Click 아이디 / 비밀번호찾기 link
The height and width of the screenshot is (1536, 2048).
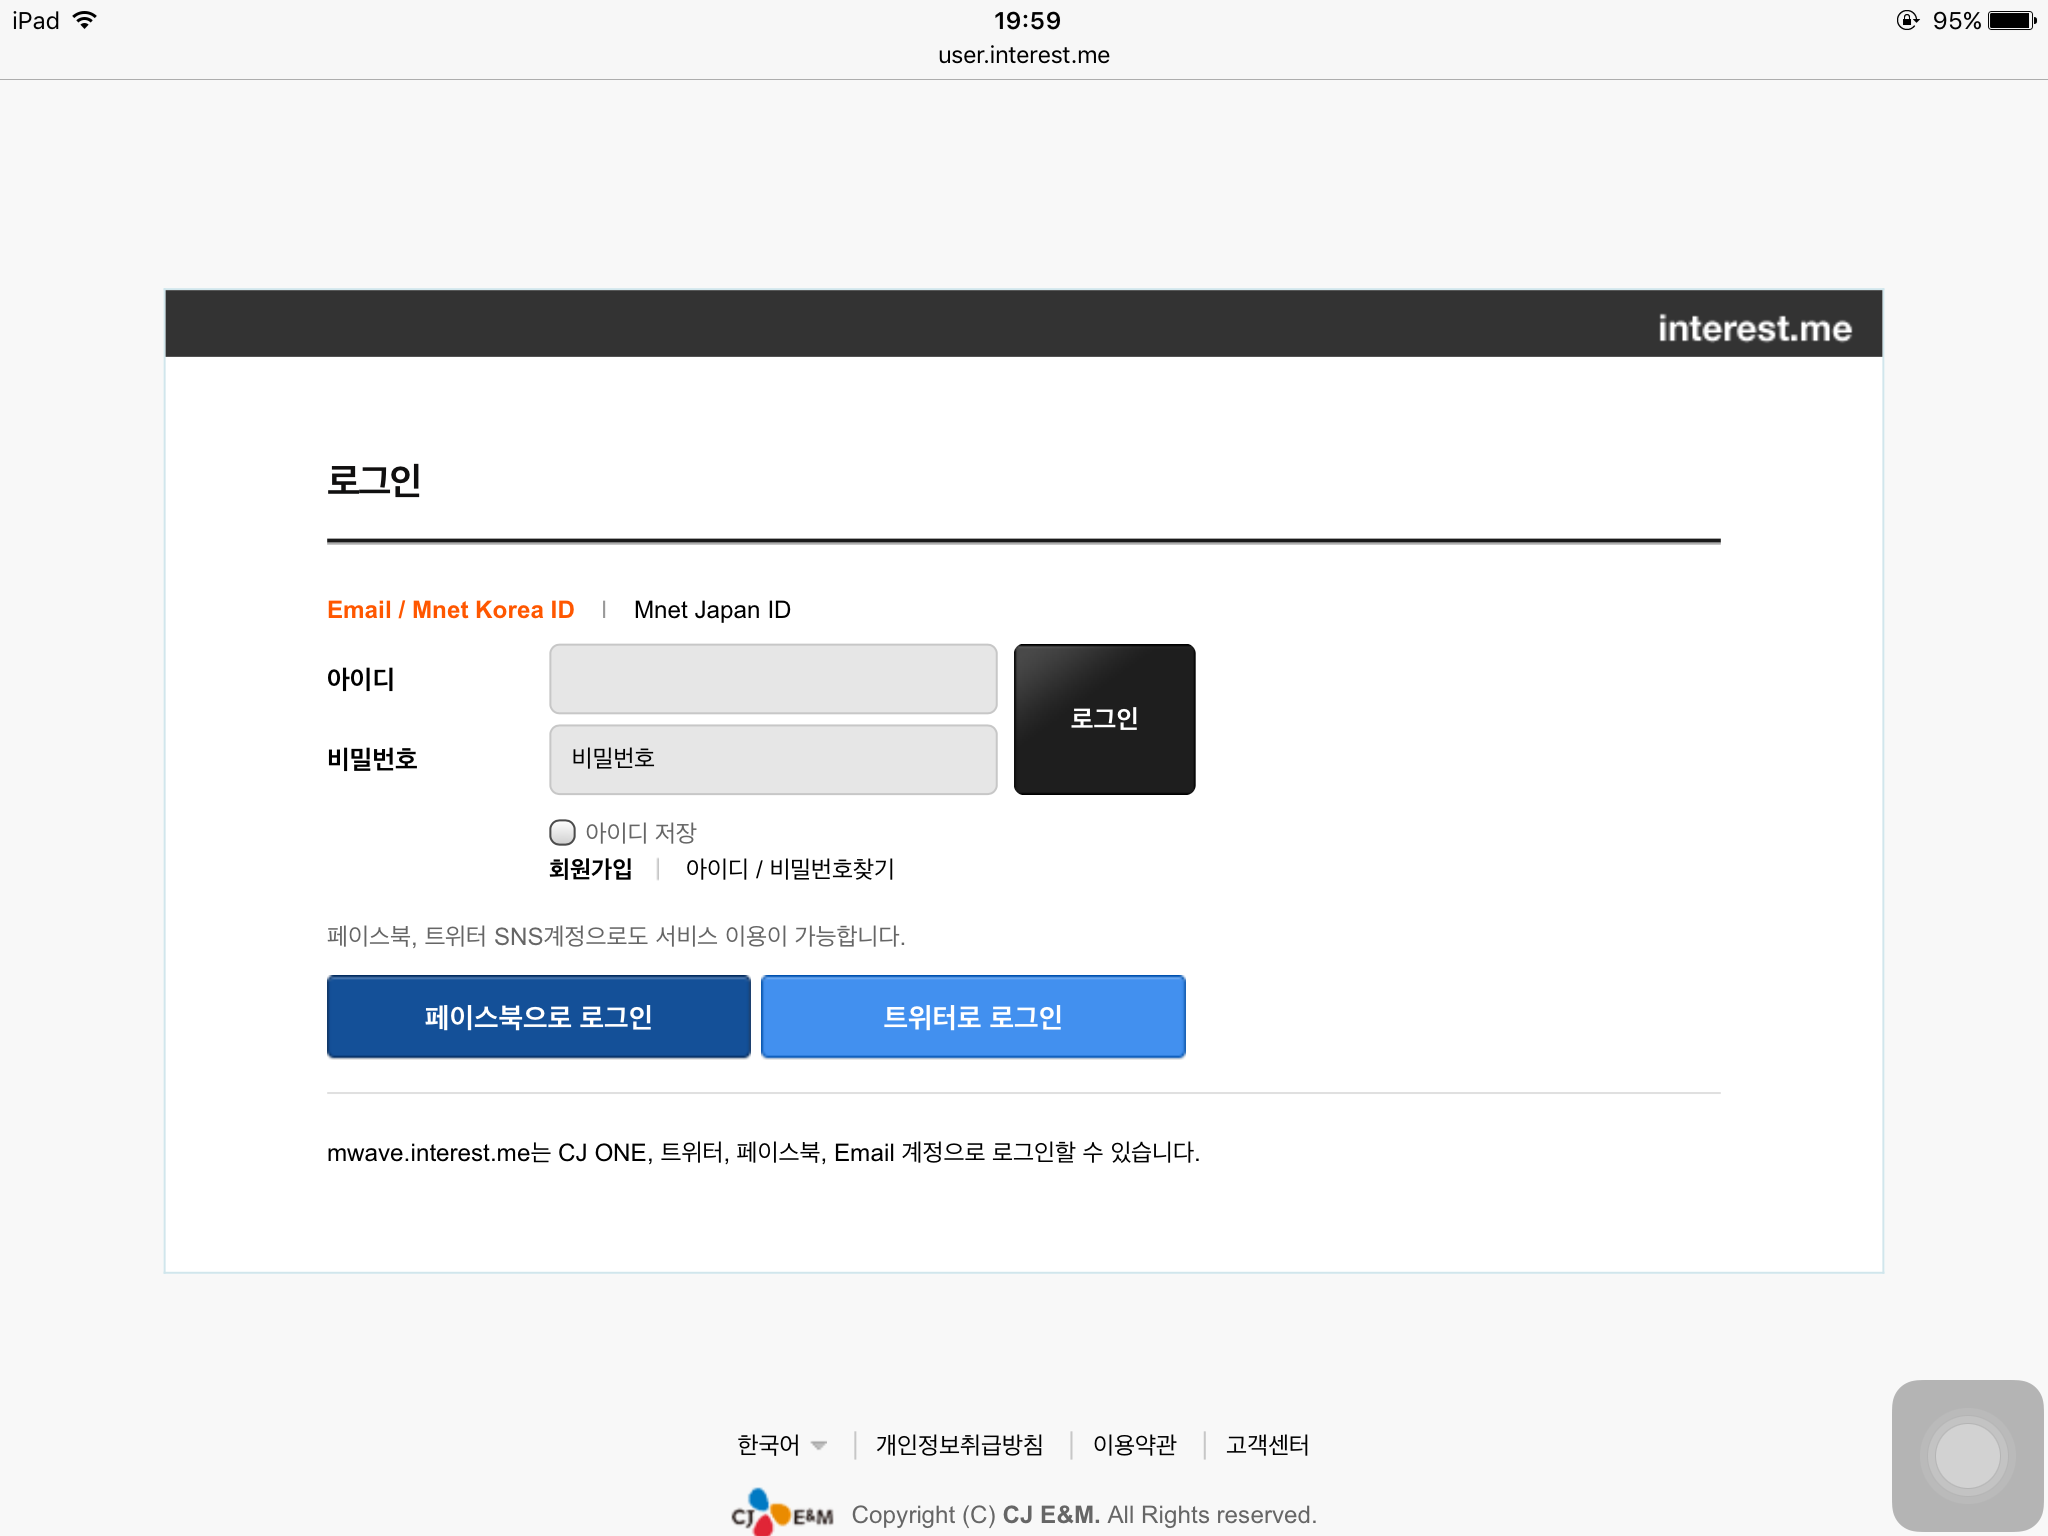(x=789, y=869)
